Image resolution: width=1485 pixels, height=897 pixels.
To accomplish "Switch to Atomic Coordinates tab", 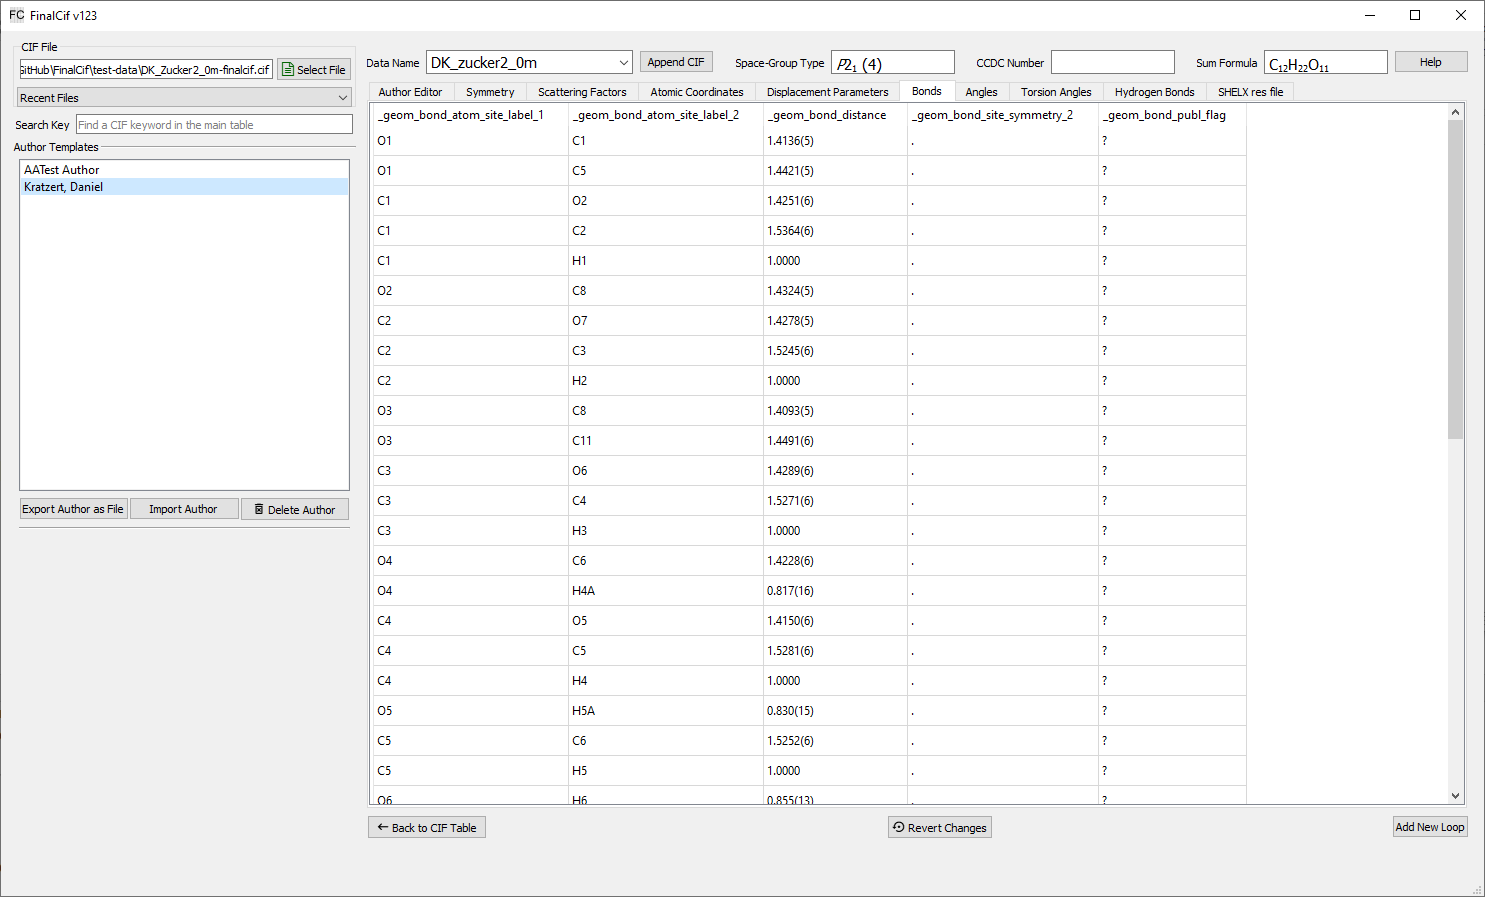I will (697, 92).
